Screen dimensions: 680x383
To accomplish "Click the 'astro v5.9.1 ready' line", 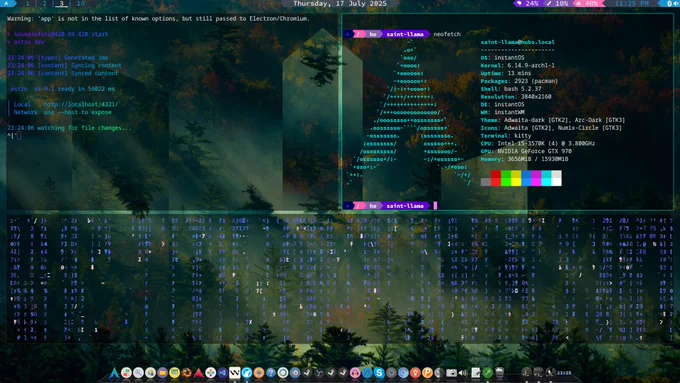I will tap(63, 89).
